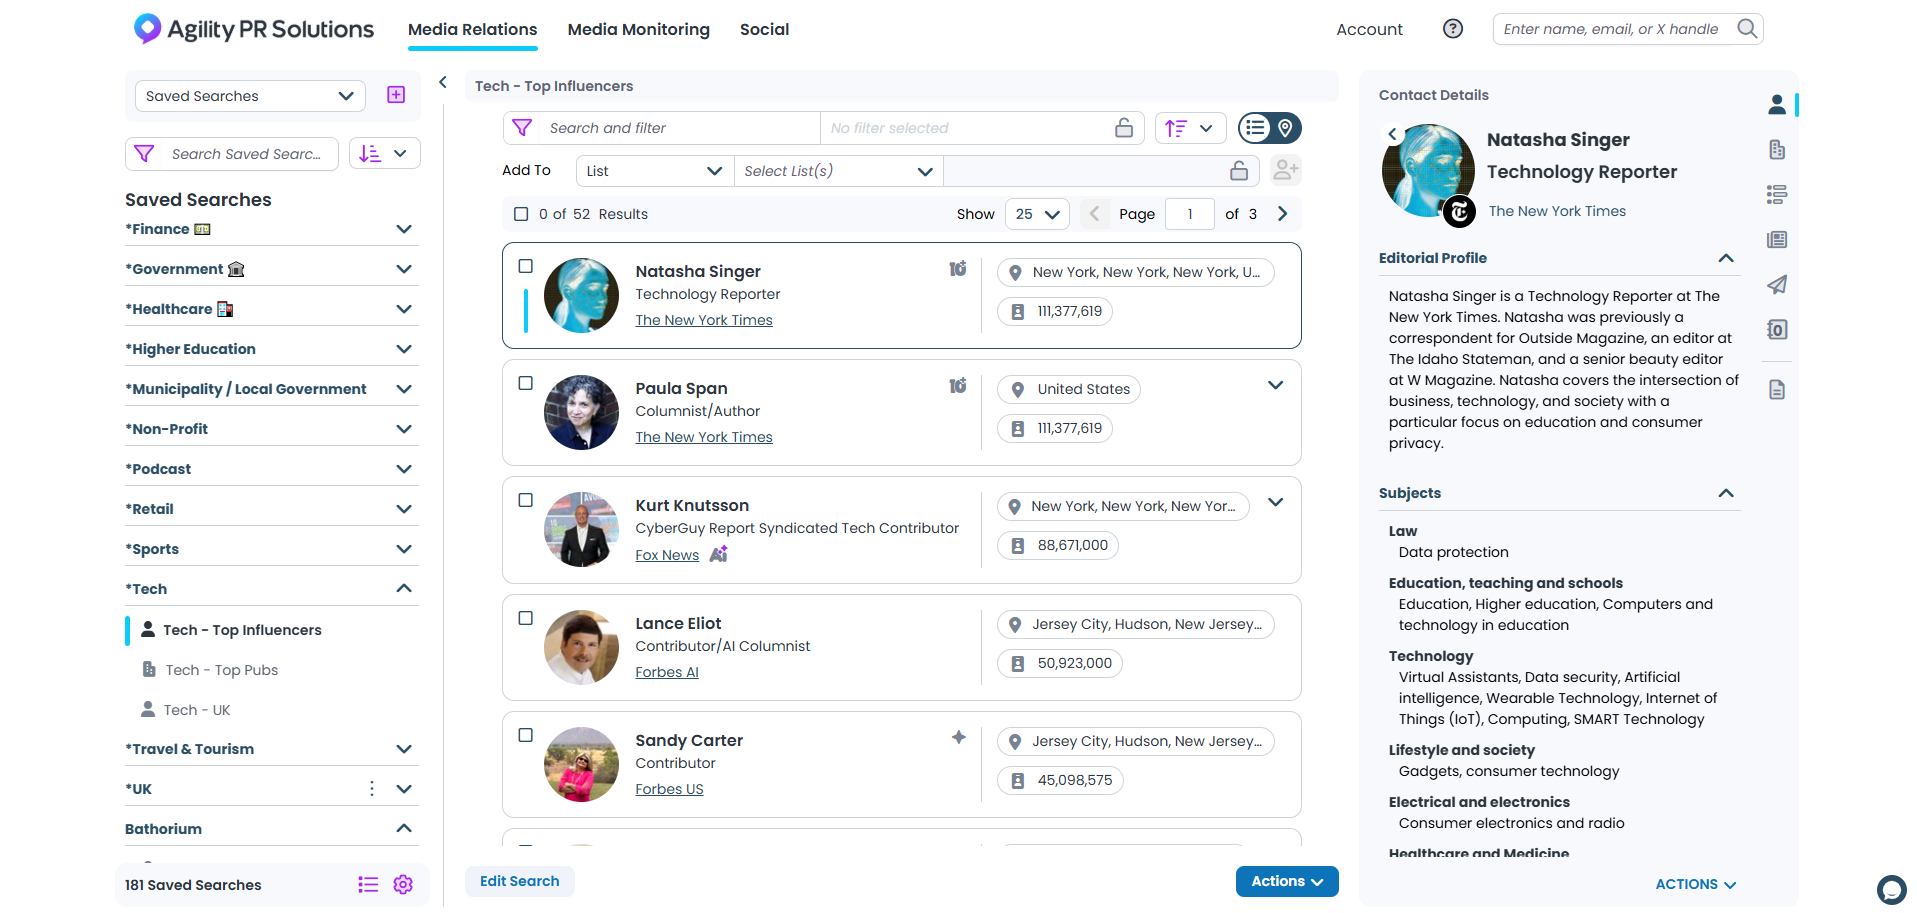Change the Show 25 per page dropdown
Screen dimensions: 1917x913
[1037, 214]
